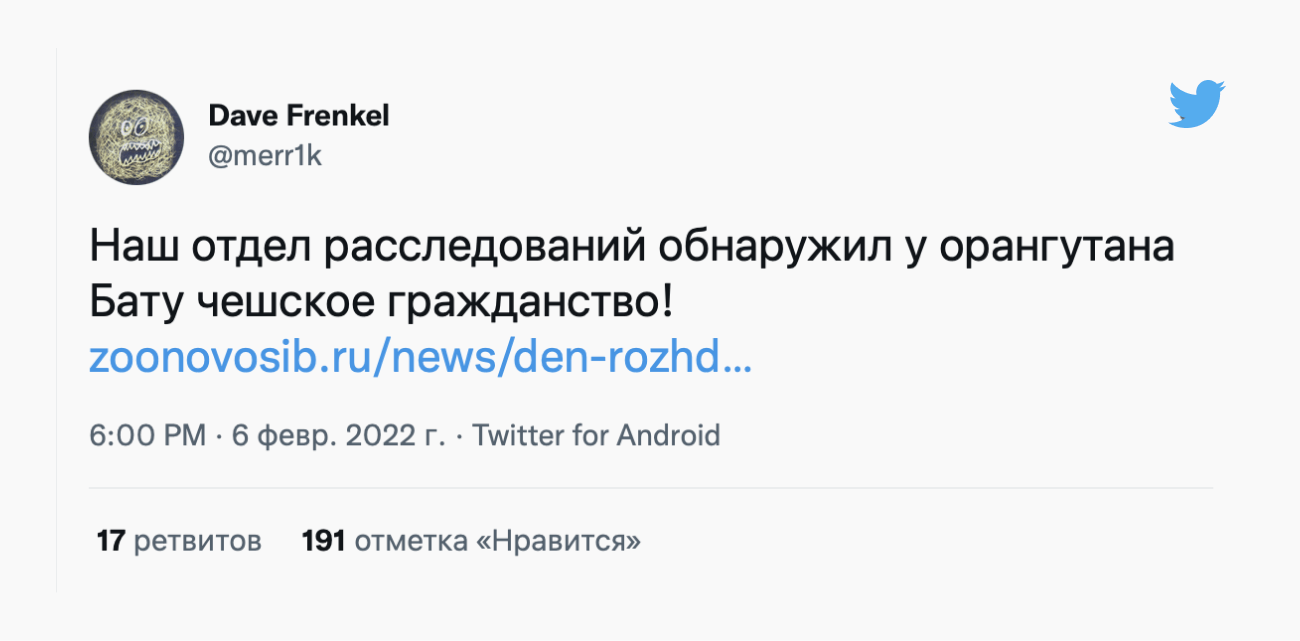This screenshot has height=641, width=1300.
Task: Click the word "ретвитов"
Action: (197, 542)
